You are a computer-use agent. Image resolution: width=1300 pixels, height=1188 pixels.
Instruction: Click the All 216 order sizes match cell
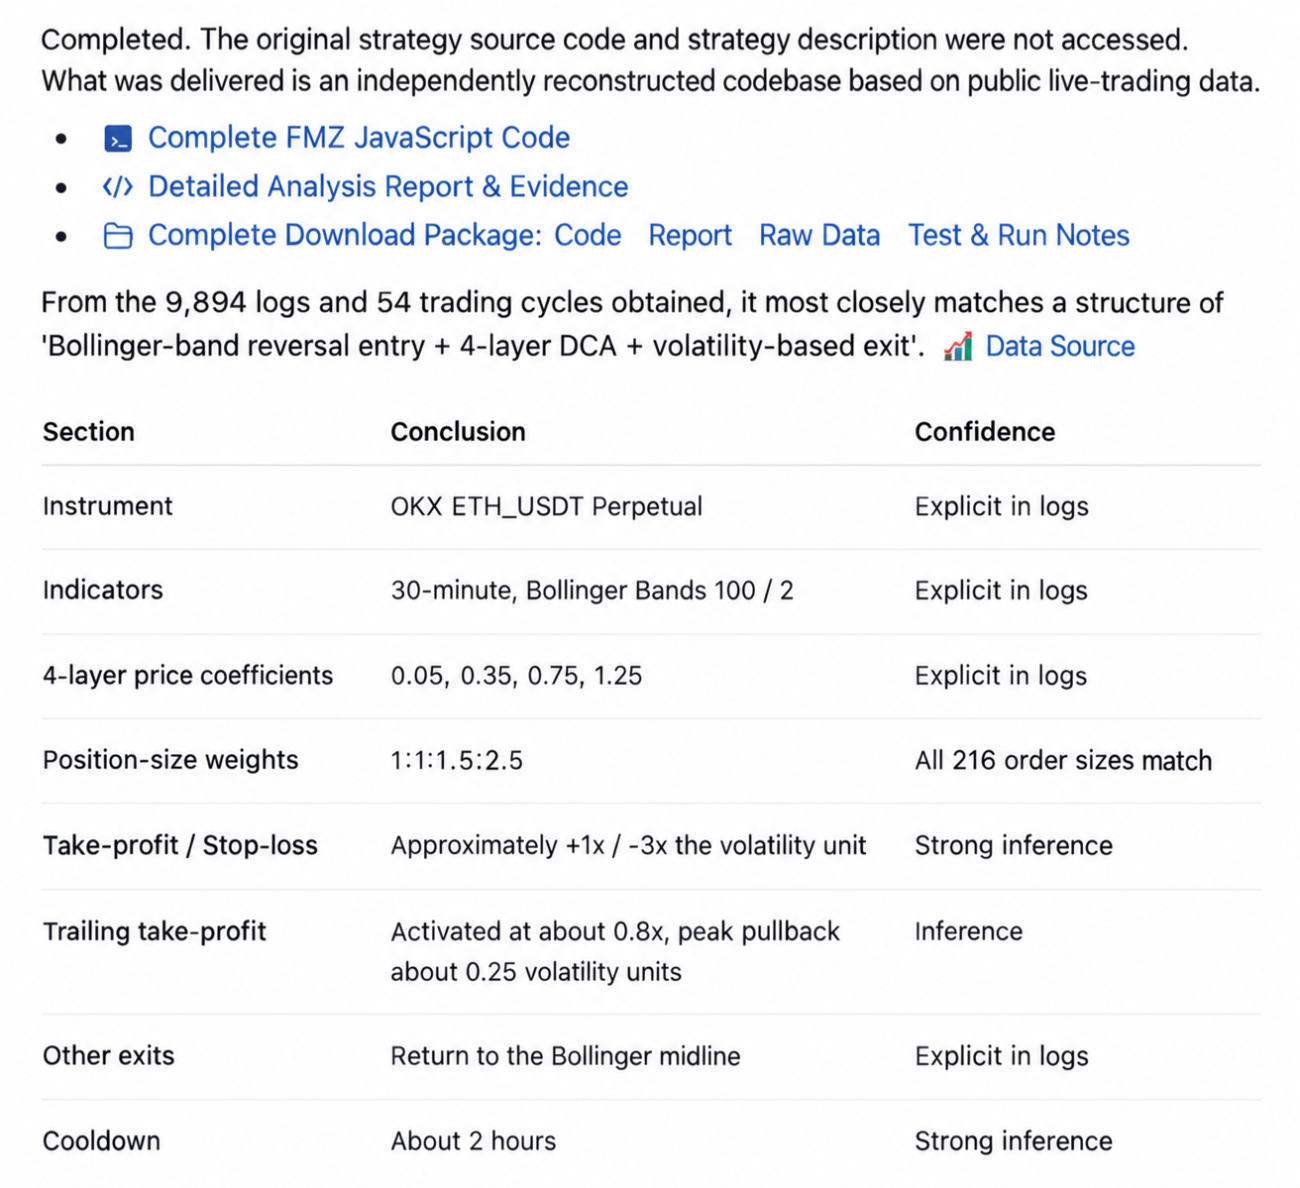click(x=1063, y=761)
